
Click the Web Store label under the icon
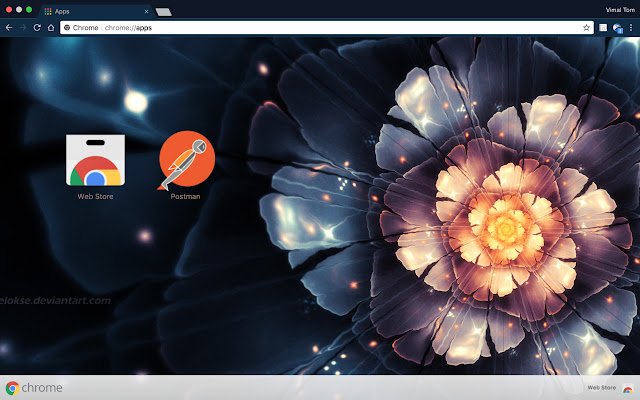(96, 196)
